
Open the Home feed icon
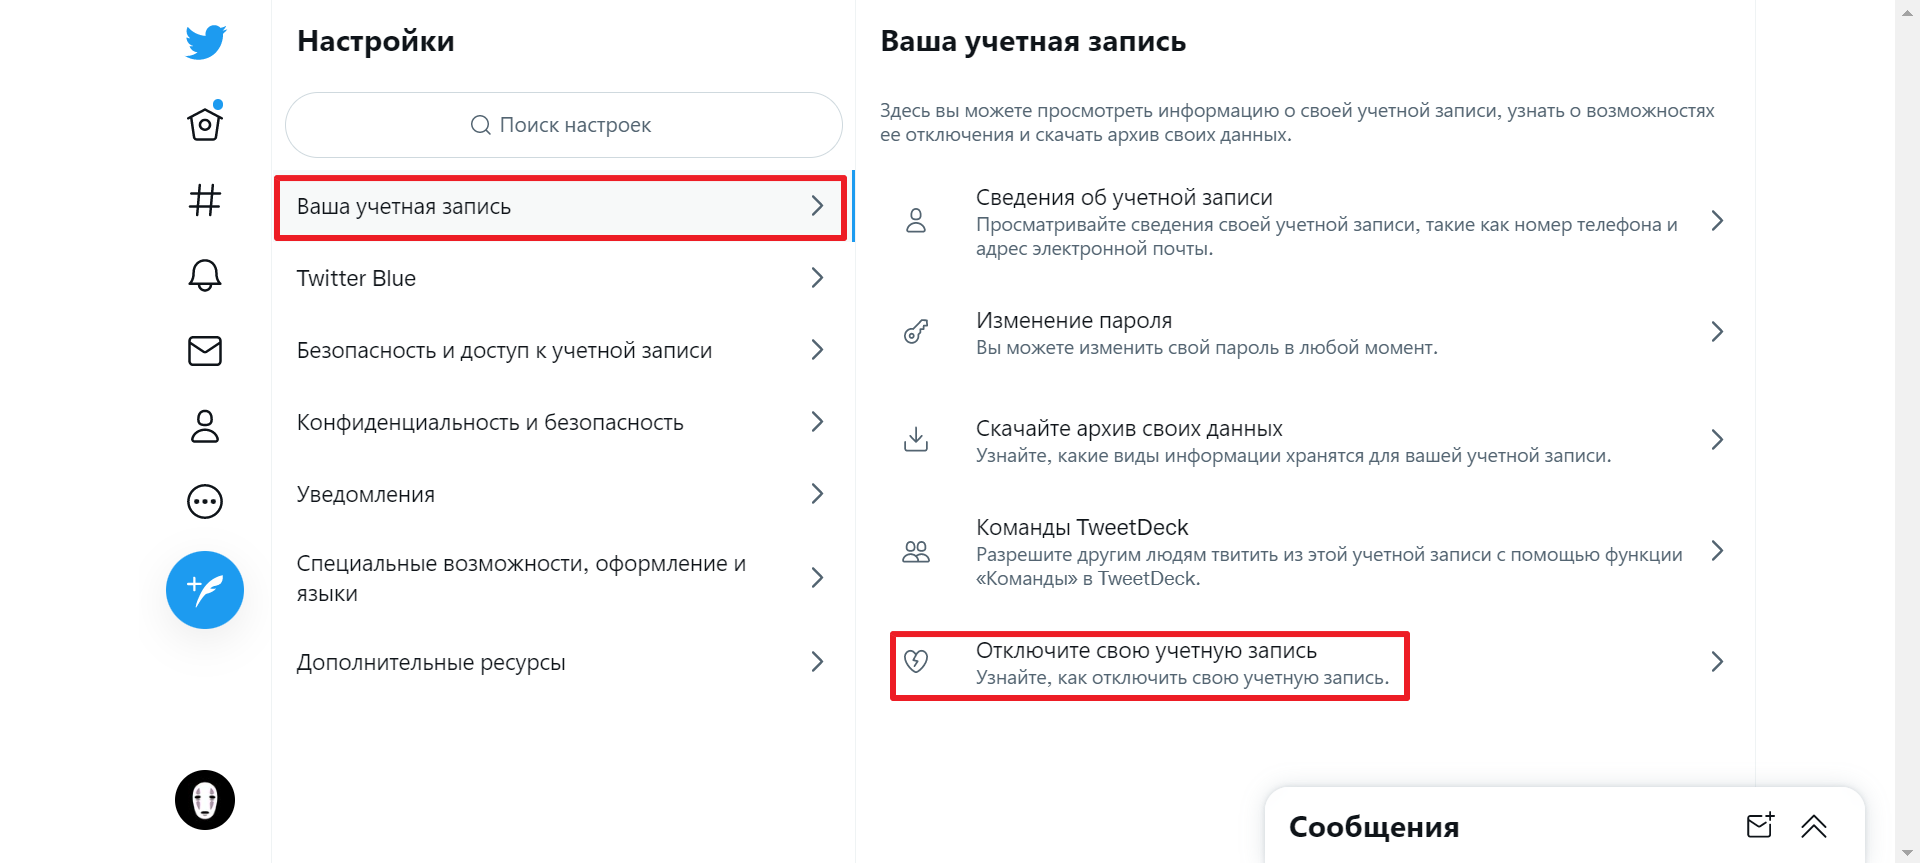(204, 122)
